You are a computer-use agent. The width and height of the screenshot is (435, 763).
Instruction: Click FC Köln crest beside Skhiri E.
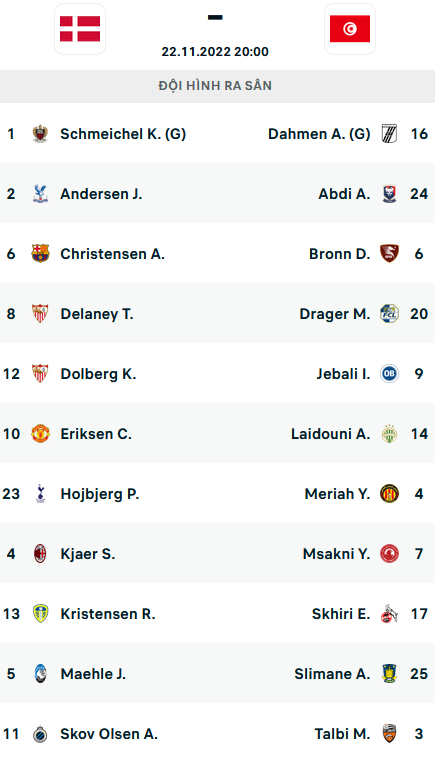389,614
